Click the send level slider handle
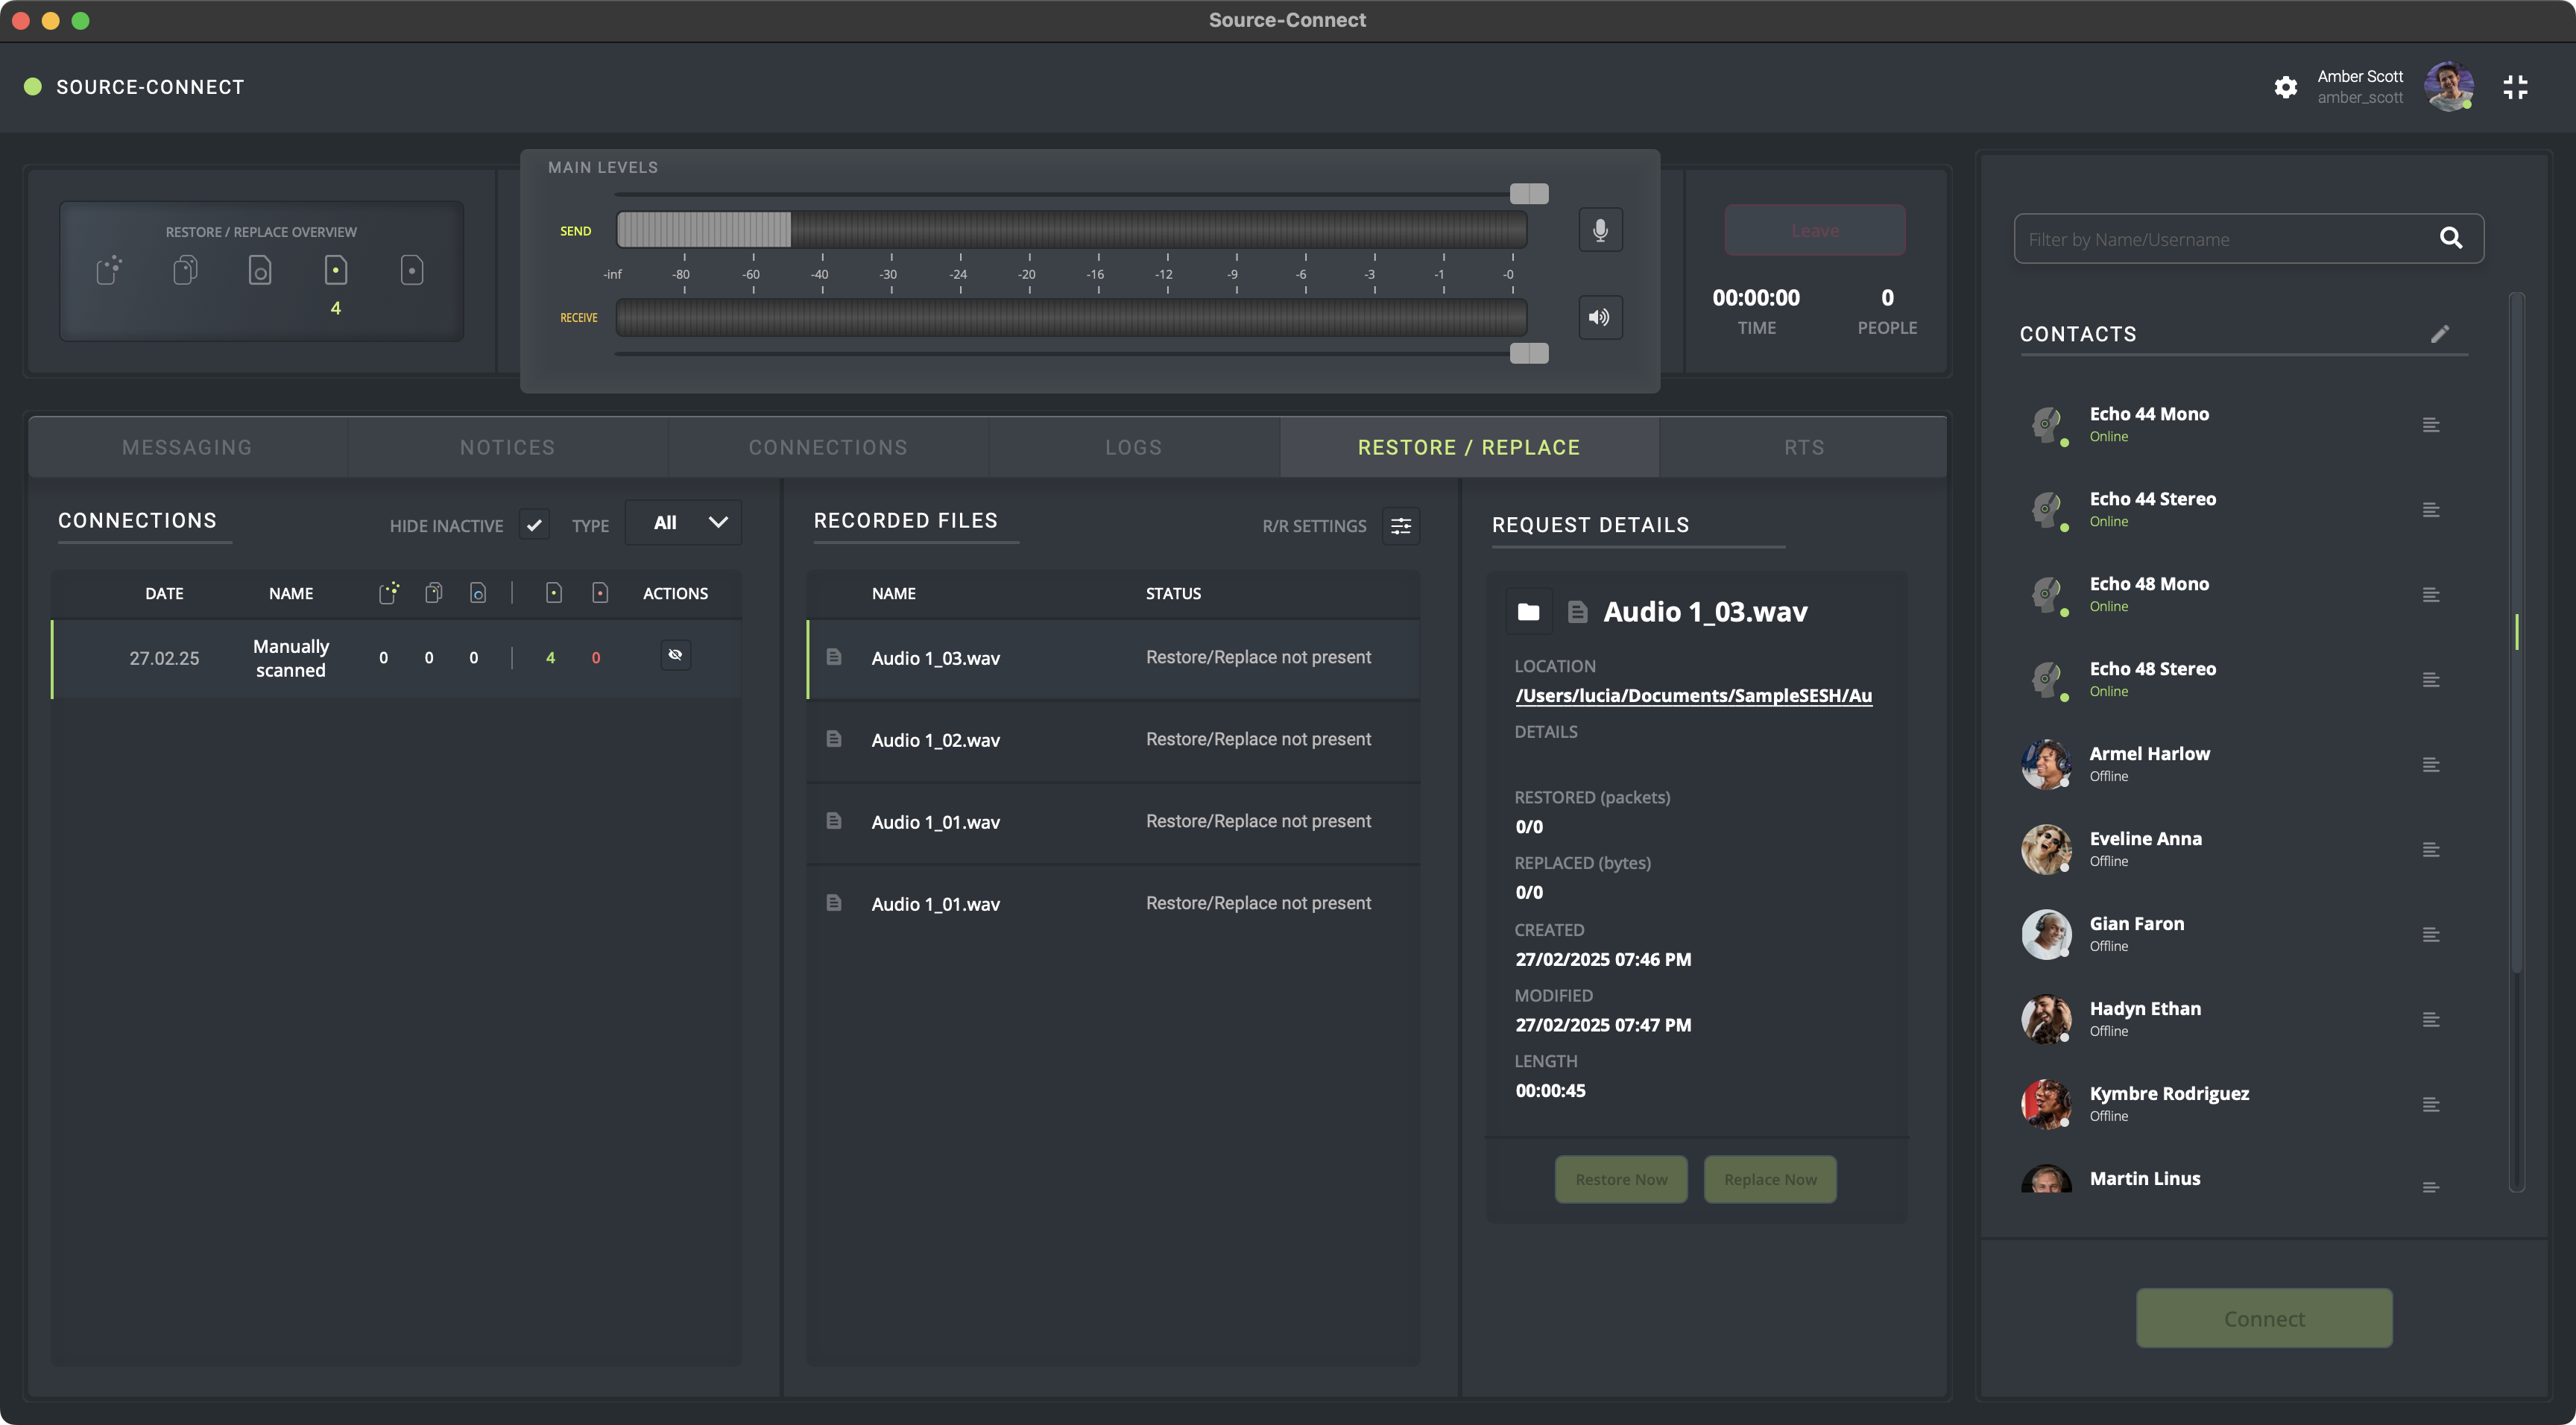 1528,193
